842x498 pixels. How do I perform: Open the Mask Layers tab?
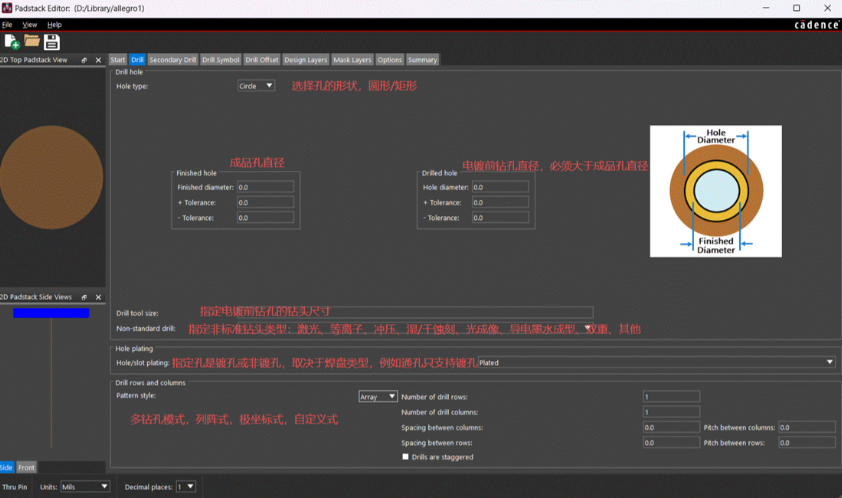[352, 60]
